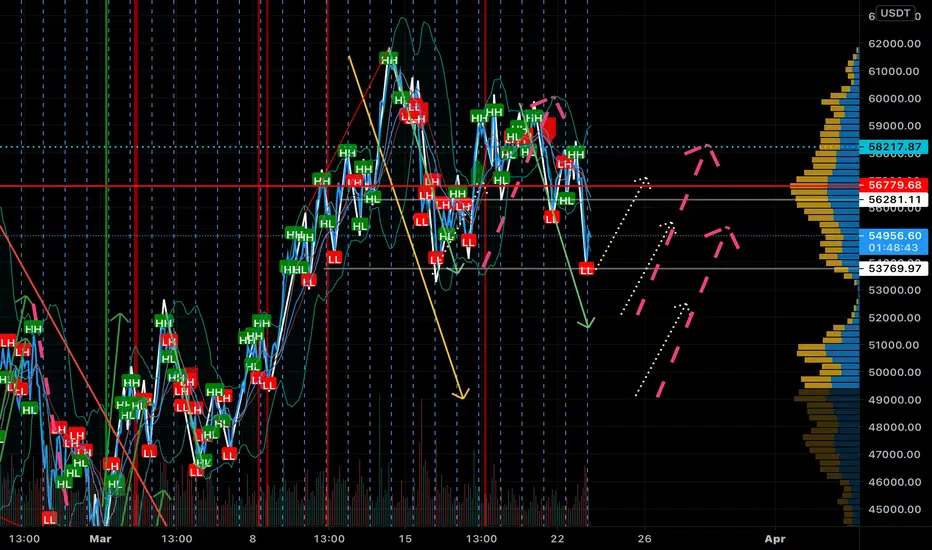The width and height of the screenshot is (932, 550).
Task: Select the LL marker at the 53769.97 line
Action: (586, 270)
